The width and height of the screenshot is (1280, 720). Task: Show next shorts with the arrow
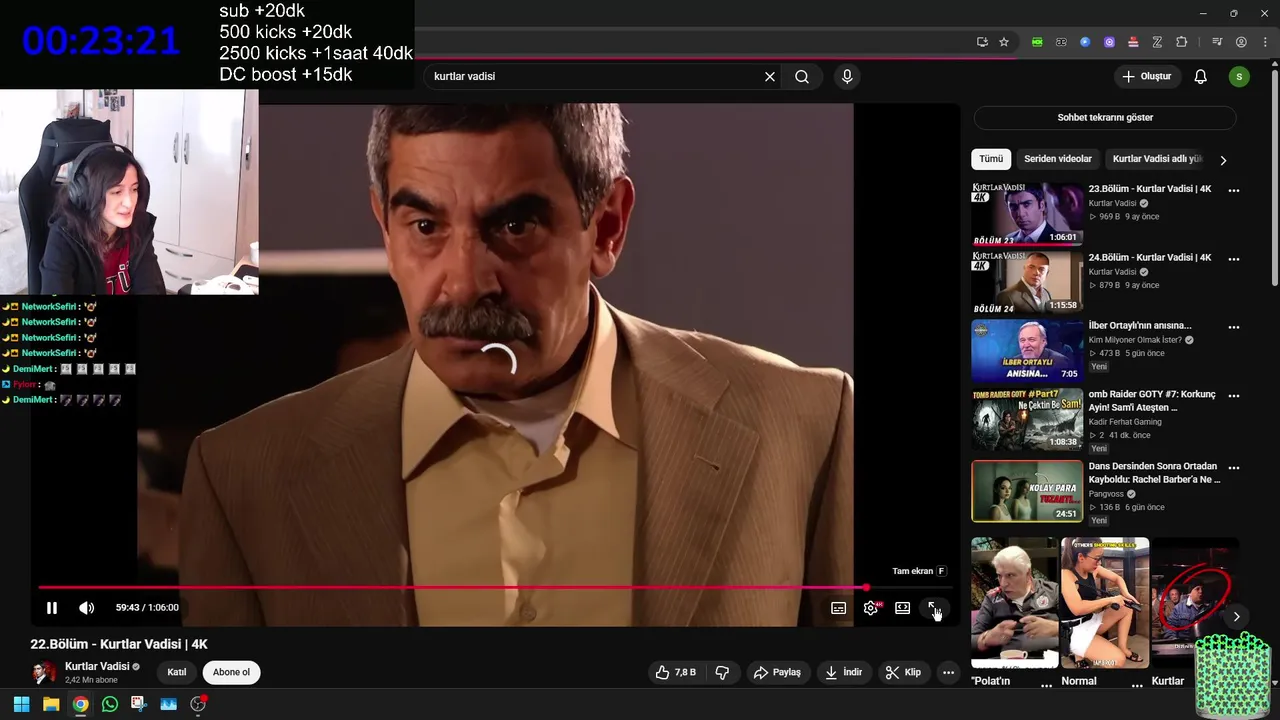1236,616
